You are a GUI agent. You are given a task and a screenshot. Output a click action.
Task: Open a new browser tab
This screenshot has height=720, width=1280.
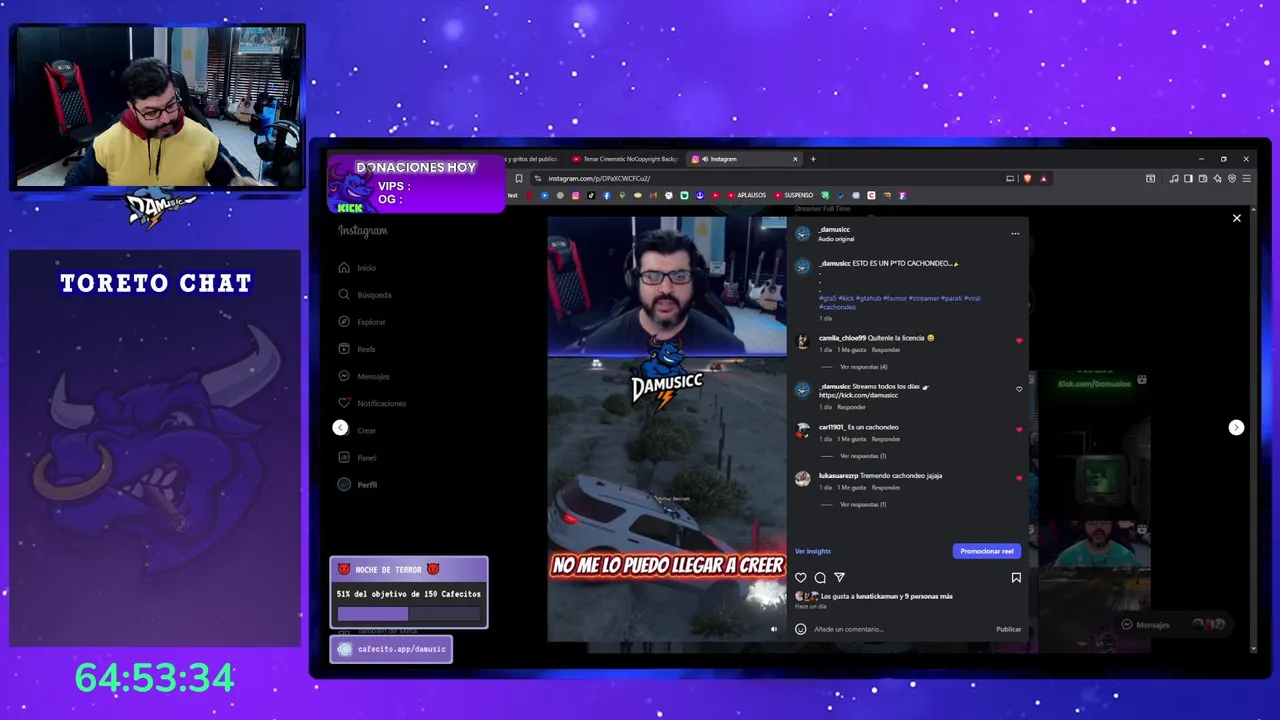[x=813, y=159]
